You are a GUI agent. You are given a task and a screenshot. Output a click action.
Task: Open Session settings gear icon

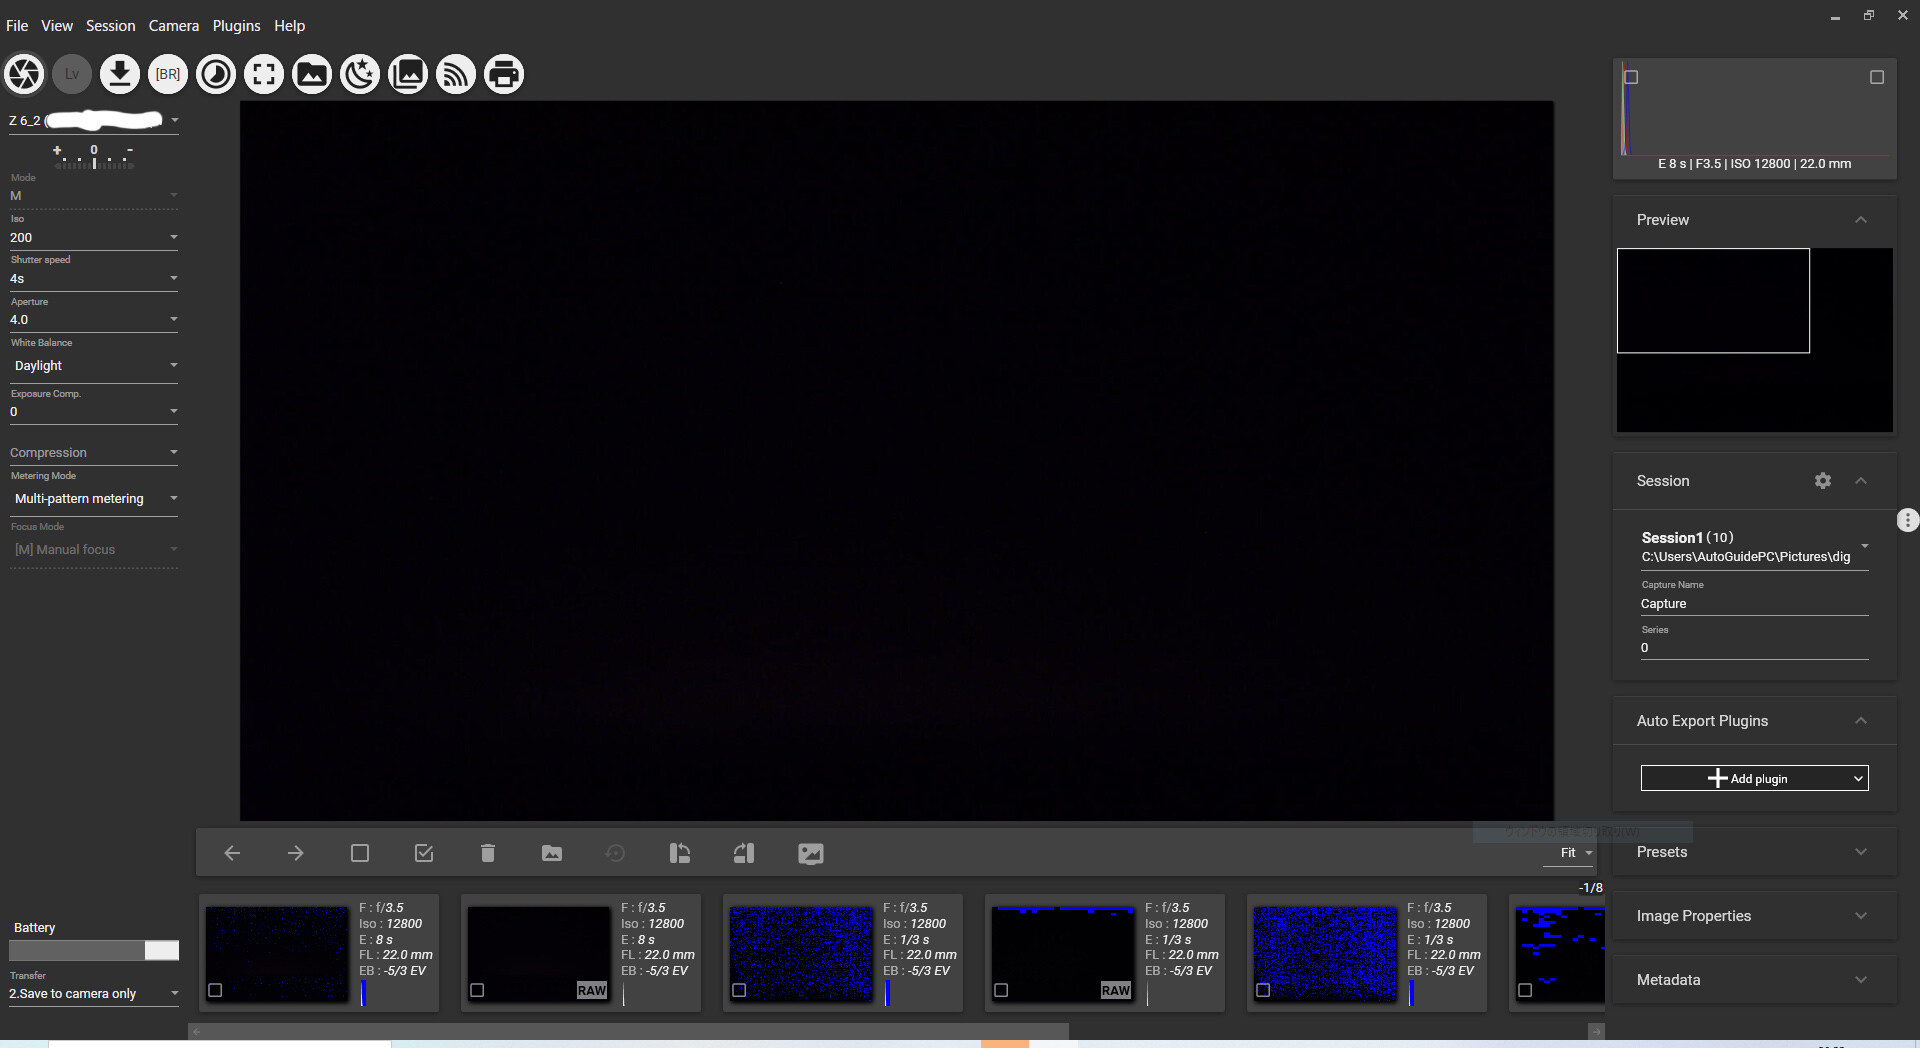coord(1823,481)
